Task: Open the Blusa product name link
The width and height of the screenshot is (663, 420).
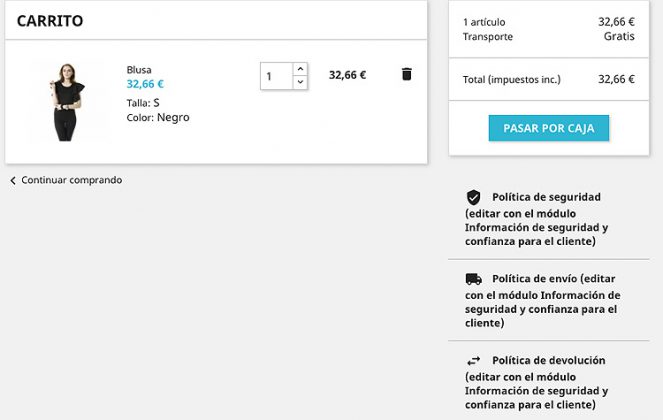Action: [139, 70]
